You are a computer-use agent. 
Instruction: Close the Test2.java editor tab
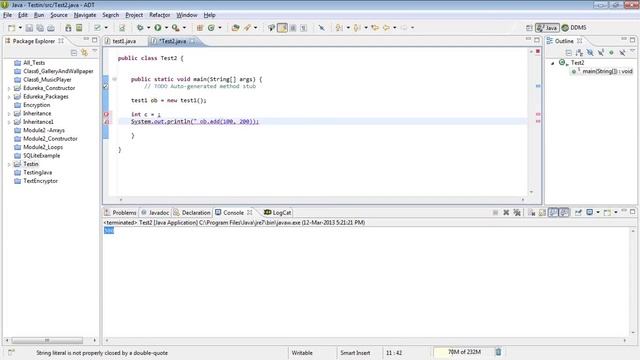(x=192, y=41)
